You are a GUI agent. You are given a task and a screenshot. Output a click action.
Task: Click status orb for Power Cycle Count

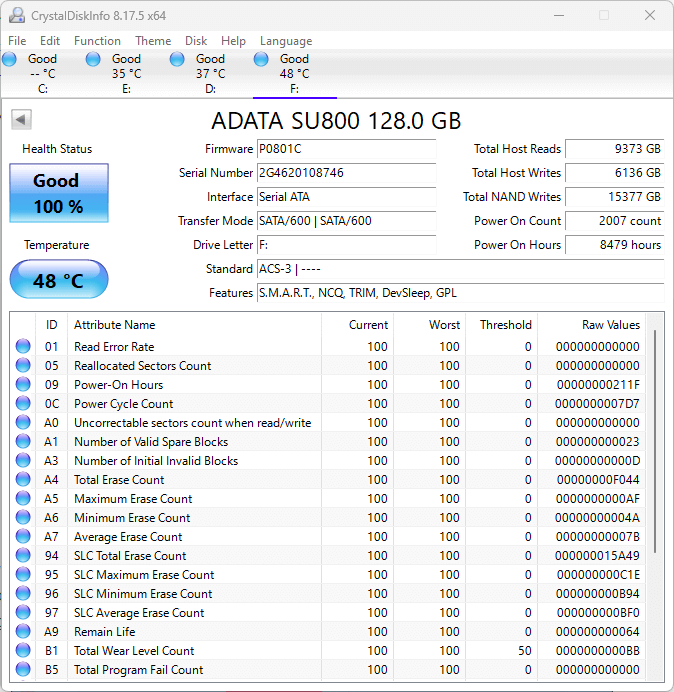coord(23,403)
